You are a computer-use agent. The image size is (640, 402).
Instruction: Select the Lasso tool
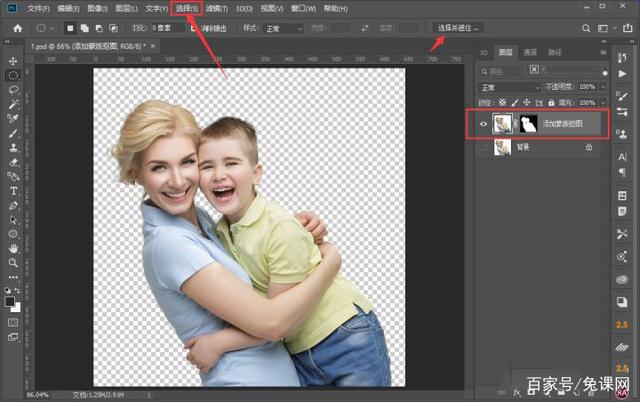13,90
